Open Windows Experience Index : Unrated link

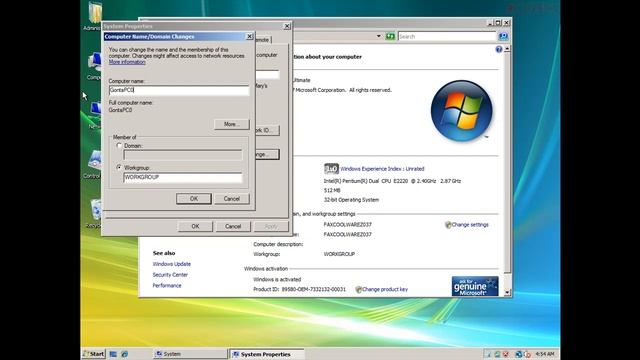[x=382, y=169]
